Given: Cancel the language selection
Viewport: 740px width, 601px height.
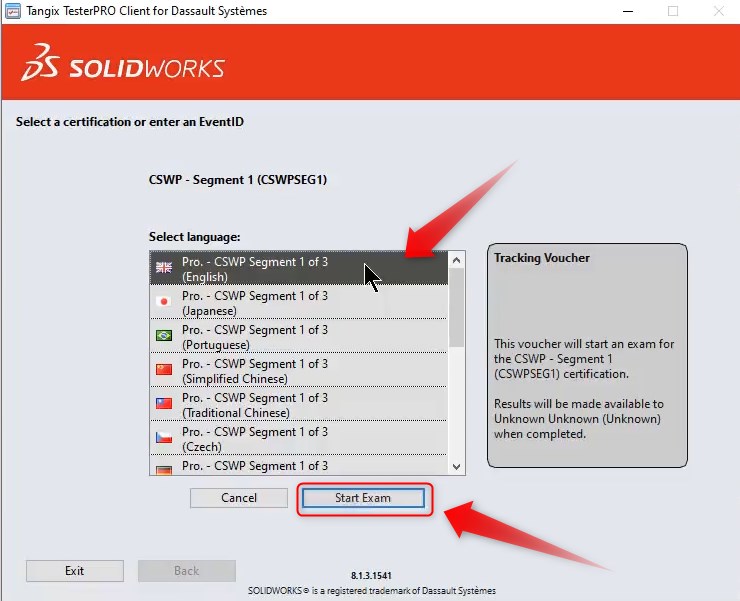Looking at the screenshot, I should [x=239, y=498].
